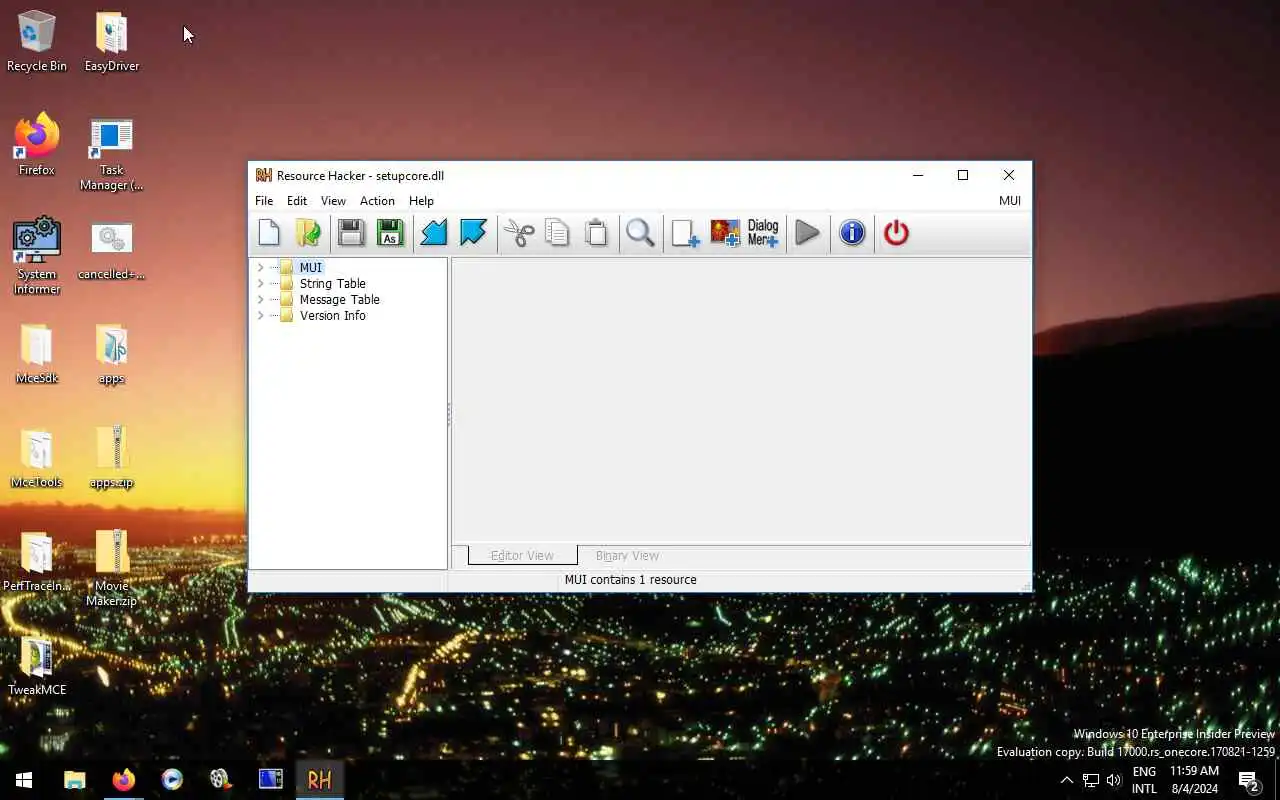Open the Edit menu
The image size is (1280, 800).
[x=297, y=201]
